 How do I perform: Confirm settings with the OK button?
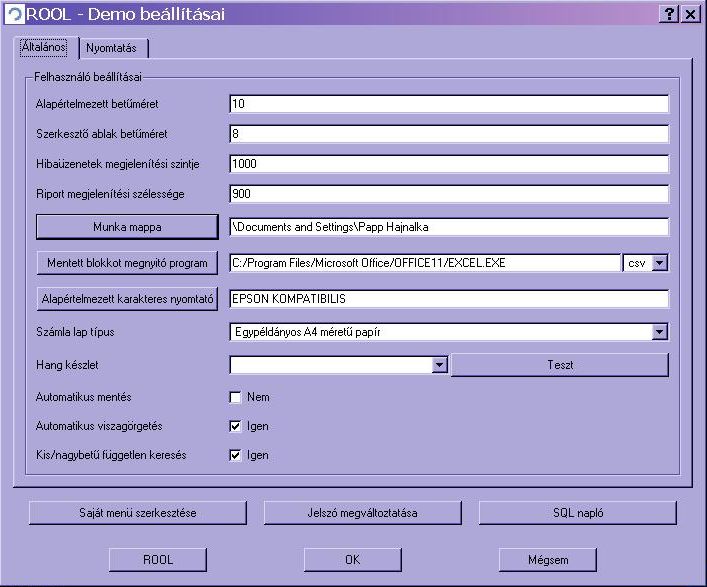pos(352,560)
